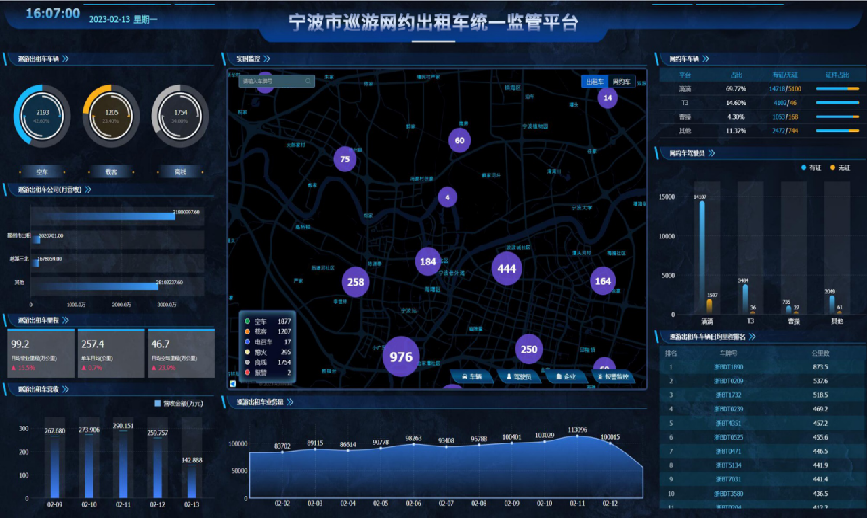868x518 pixels.
Task: Click the 载客 label button under orange gauge
Action: (x=111, y=171)
